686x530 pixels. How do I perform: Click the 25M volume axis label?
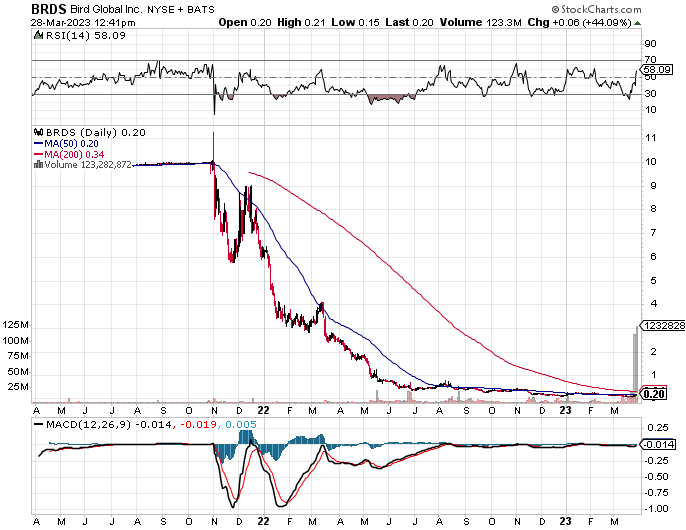18,387
